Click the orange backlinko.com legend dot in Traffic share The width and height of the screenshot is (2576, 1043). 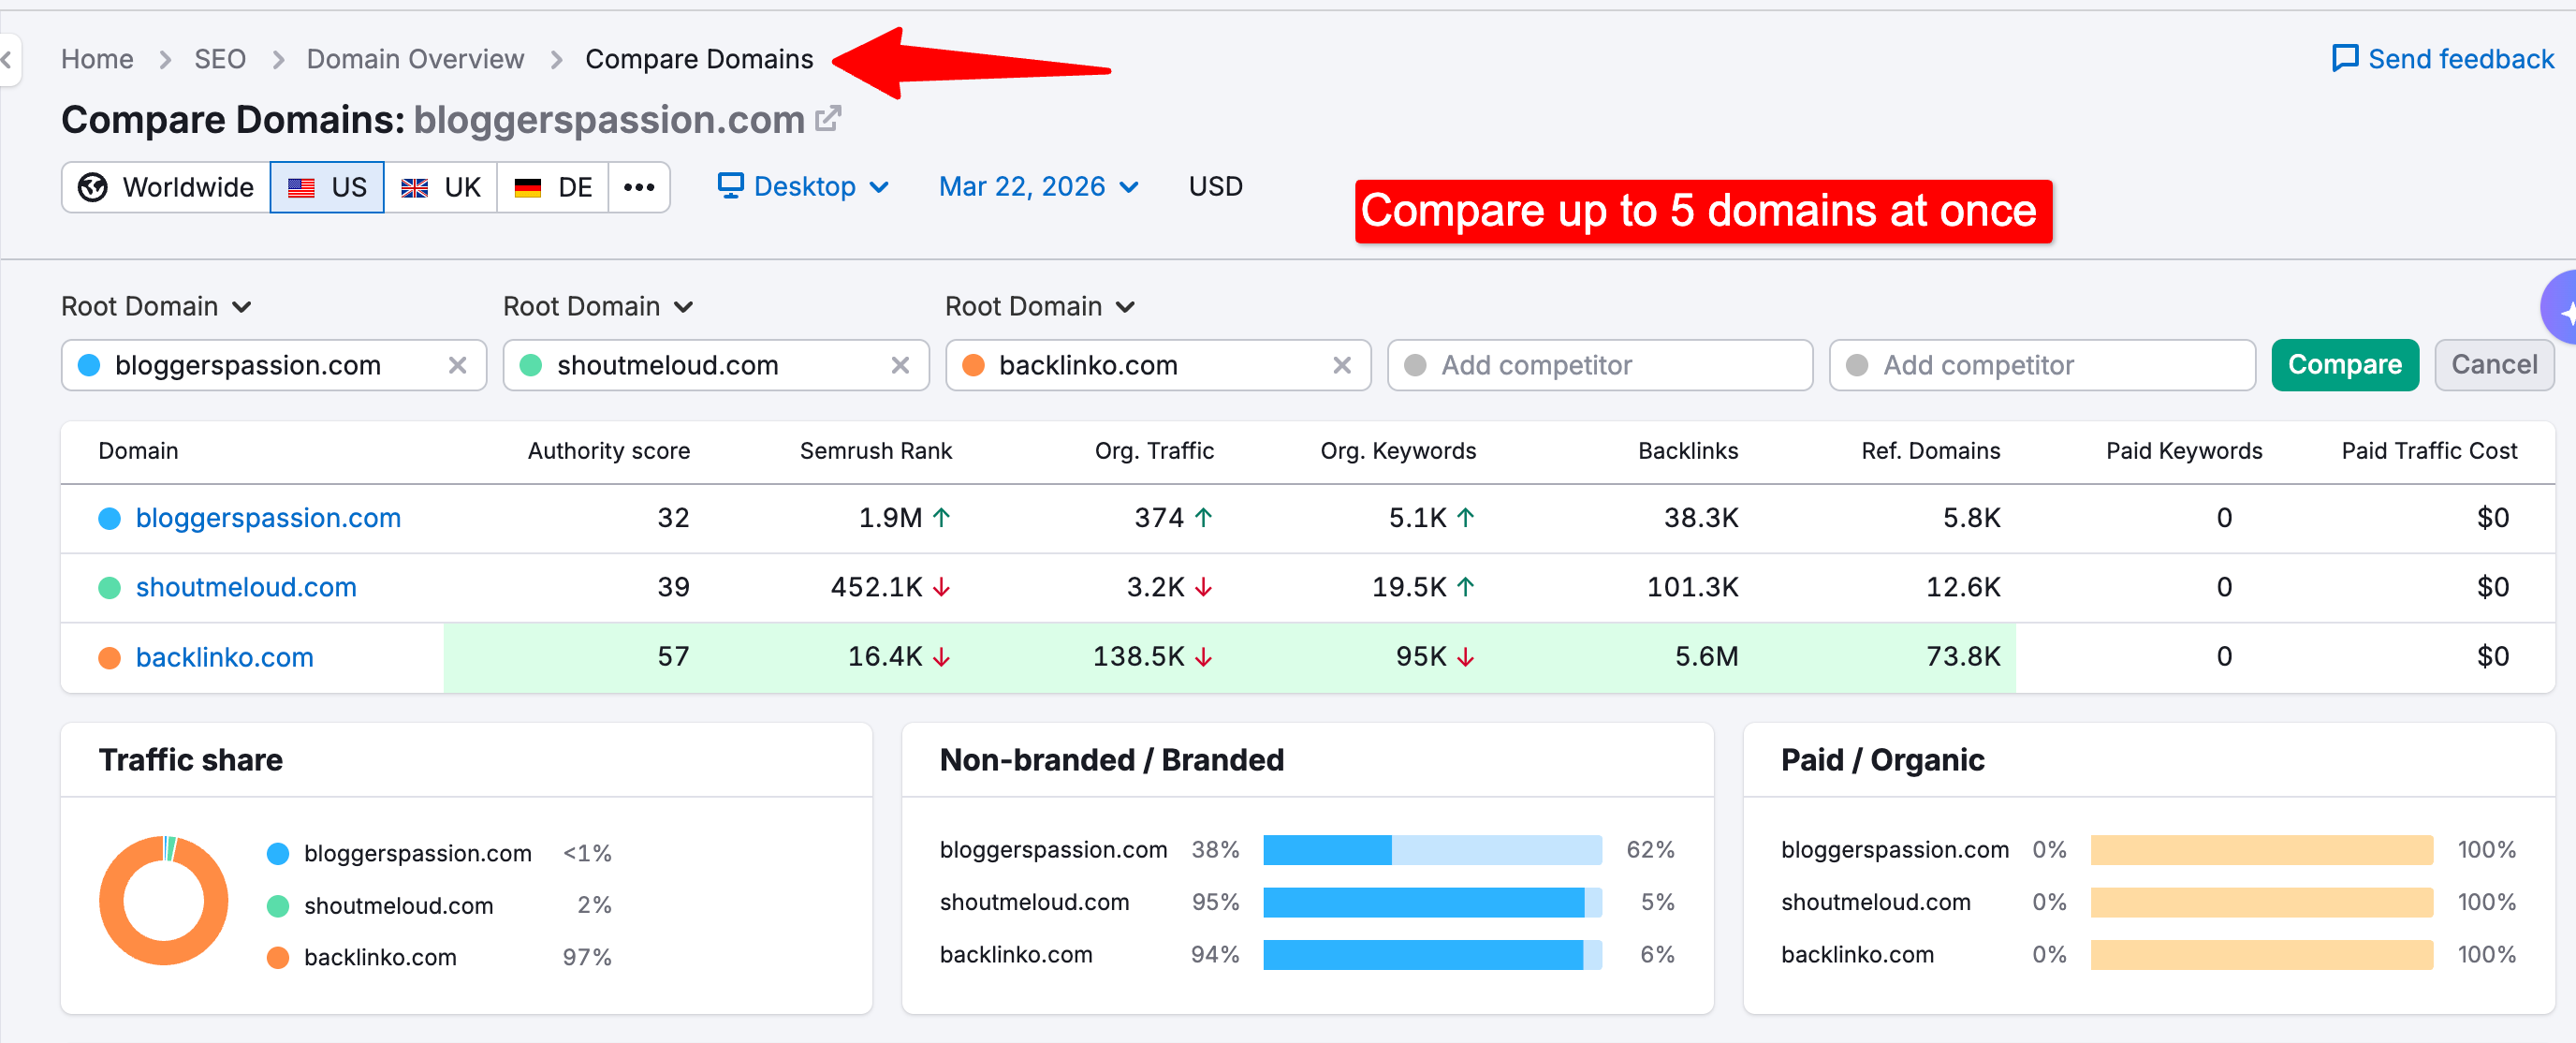[278, 957]
